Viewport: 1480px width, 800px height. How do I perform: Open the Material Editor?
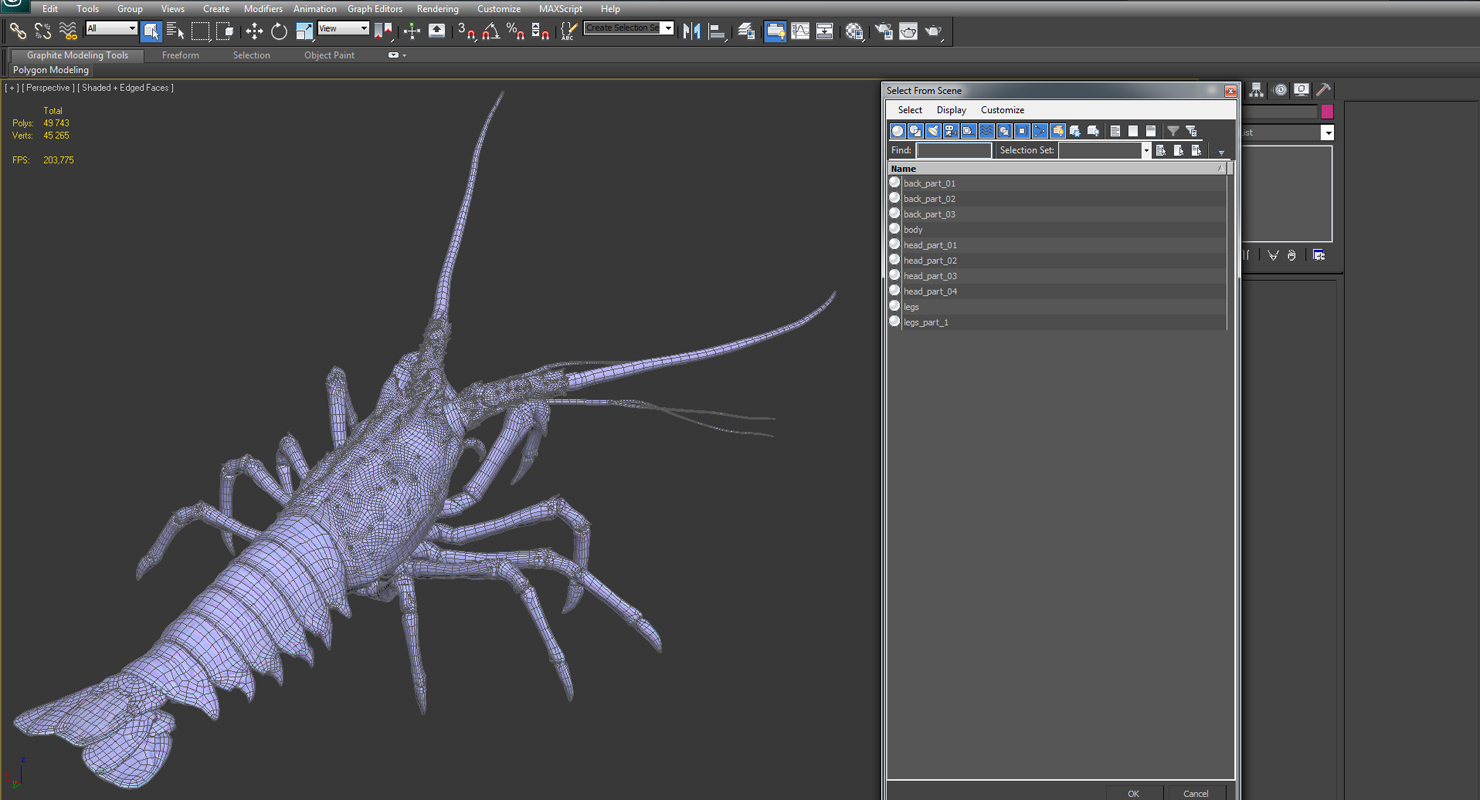pos(854,31)
